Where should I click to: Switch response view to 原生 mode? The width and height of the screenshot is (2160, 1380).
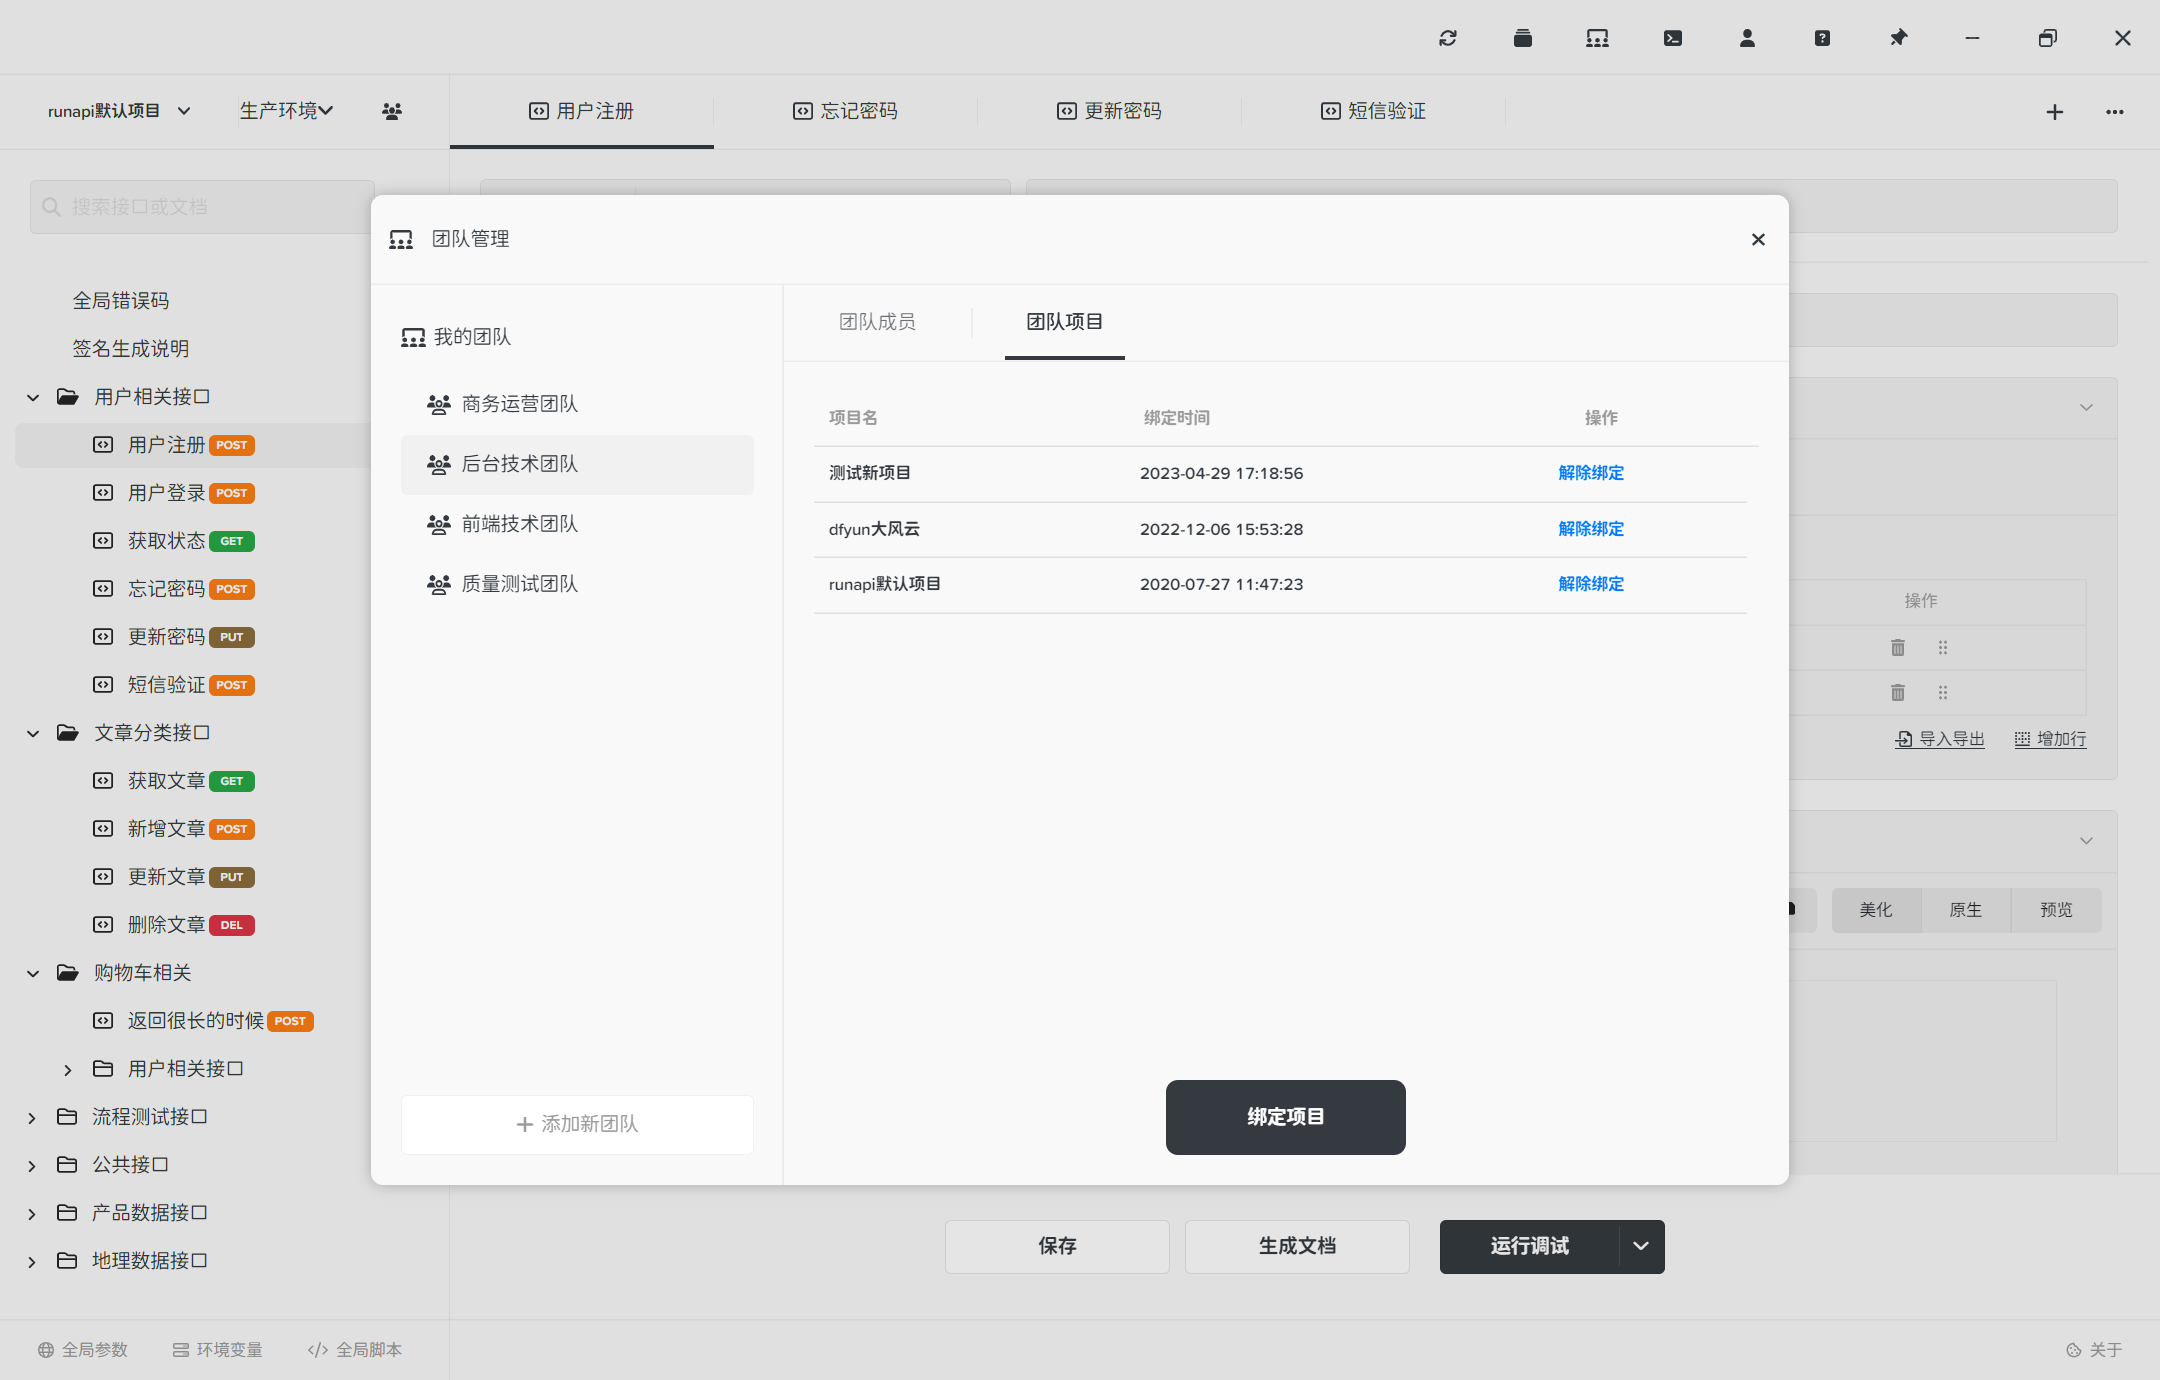[x=1964, y=910]
